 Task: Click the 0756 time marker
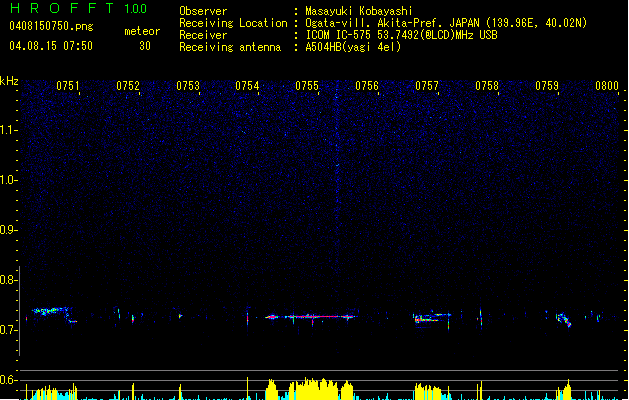(367, 86)
